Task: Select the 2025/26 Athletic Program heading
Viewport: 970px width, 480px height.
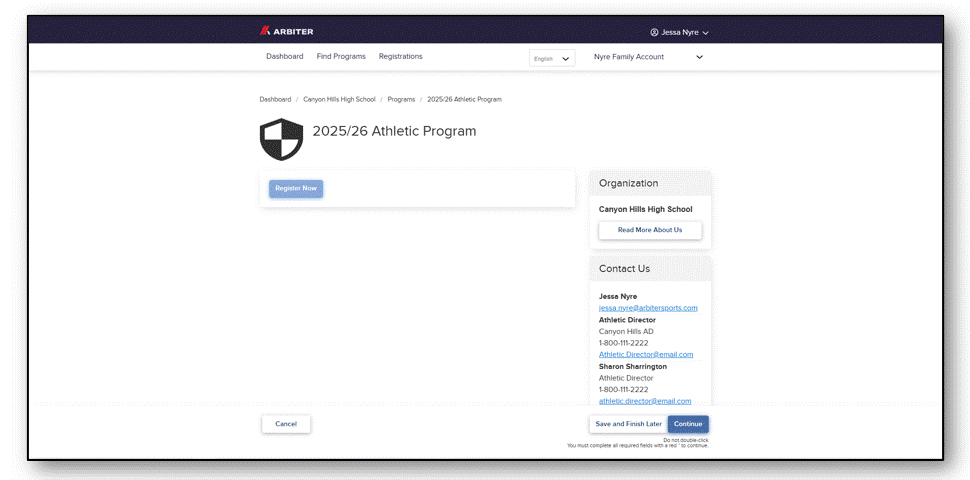Action: tap(394, 131)
